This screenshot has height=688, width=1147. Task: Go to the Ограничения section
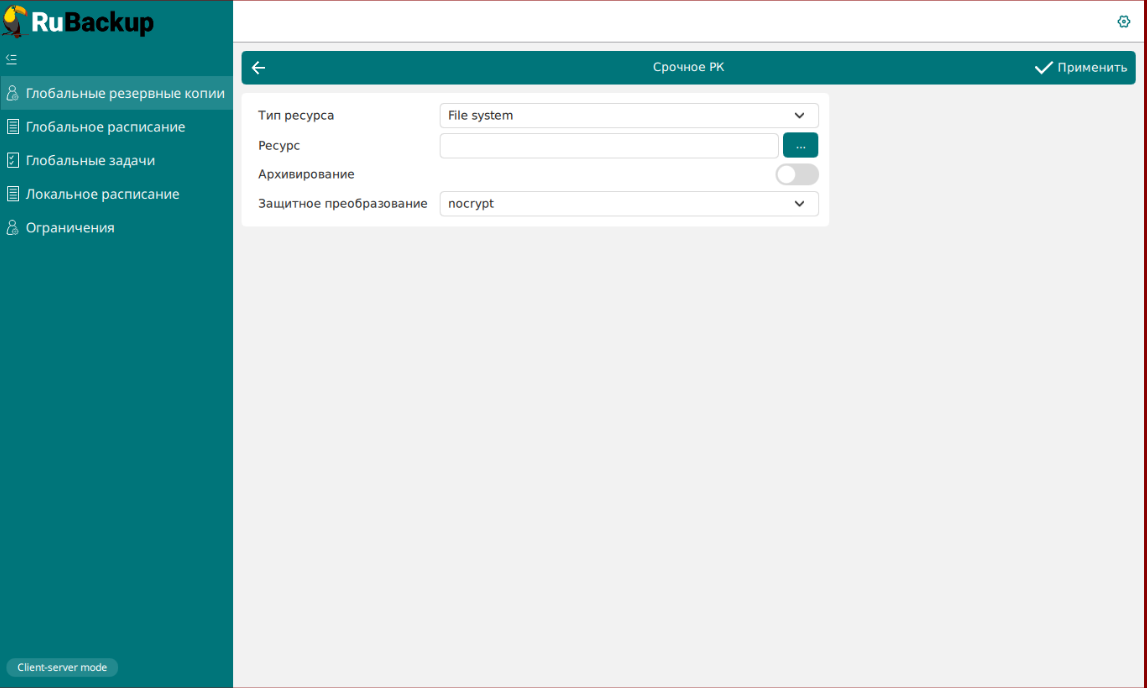tap(70, 228)
